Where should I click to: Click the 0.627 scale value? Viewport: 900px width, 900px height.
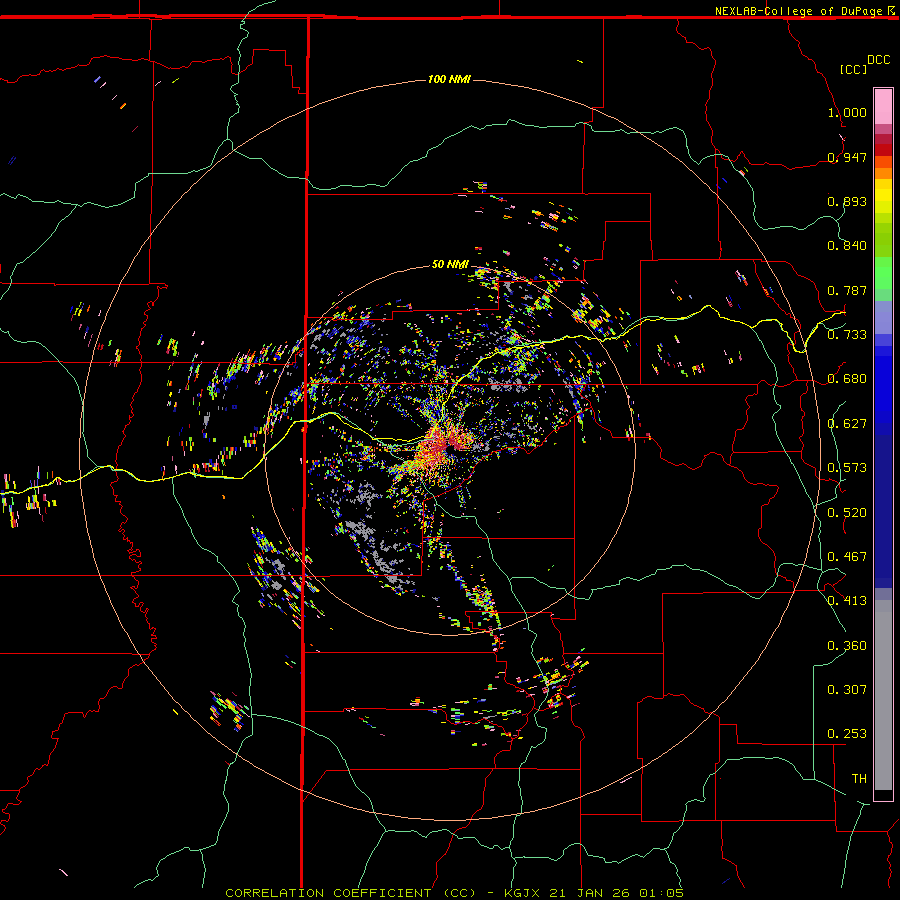[x=847, y=424]
